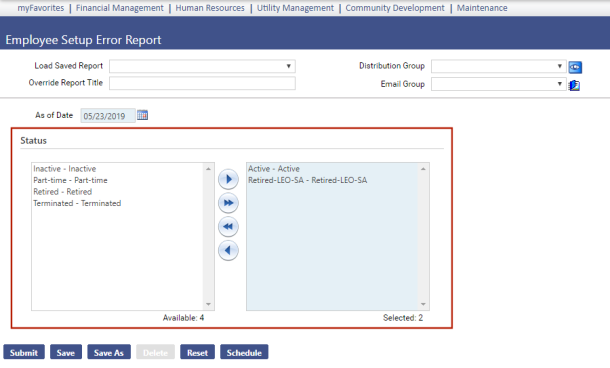The image size is (610, 368).
Task: Remove all statuses from the Selected list
Action: (x=228, y=227)
